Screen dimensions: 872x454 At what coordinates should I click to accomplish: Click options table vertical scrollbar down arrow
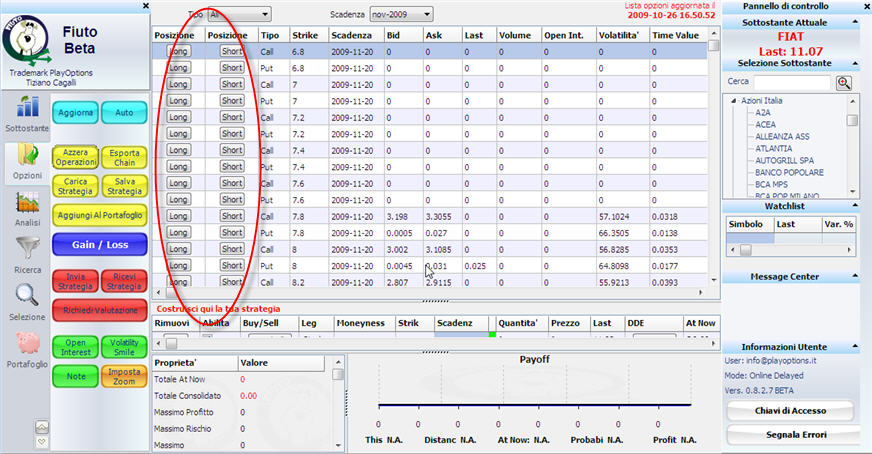pos(714,280)
